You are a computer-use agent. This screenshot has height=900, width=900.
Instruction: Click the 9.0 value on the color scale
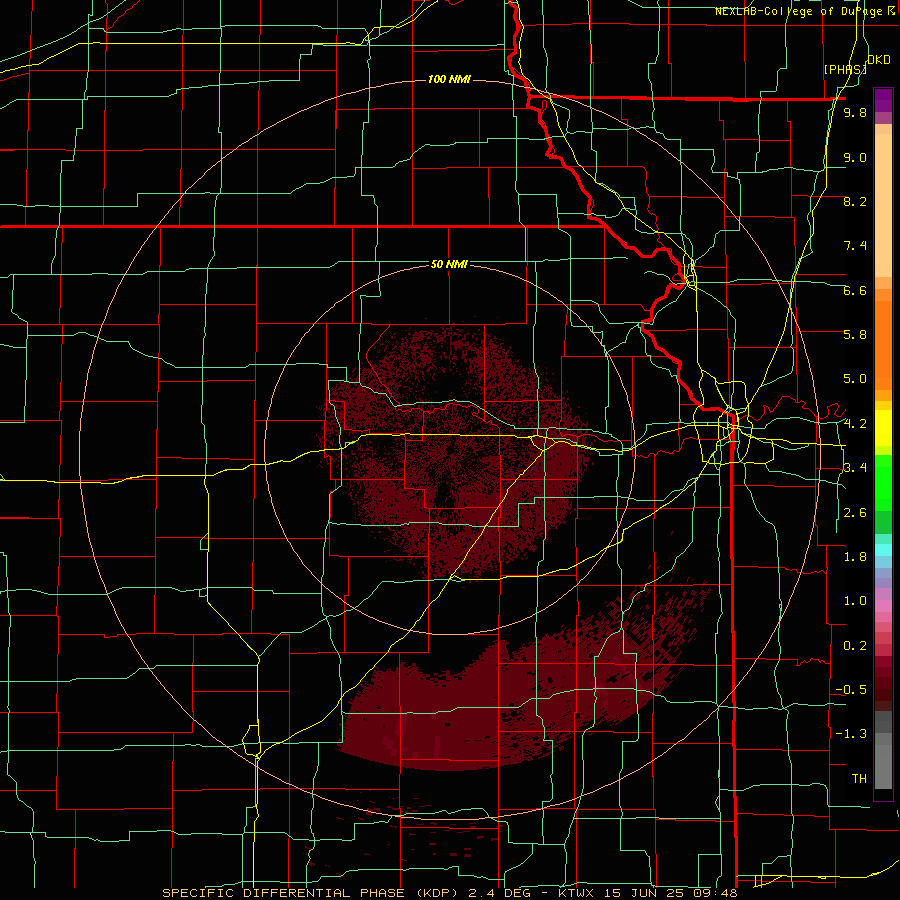click(855, 157)
